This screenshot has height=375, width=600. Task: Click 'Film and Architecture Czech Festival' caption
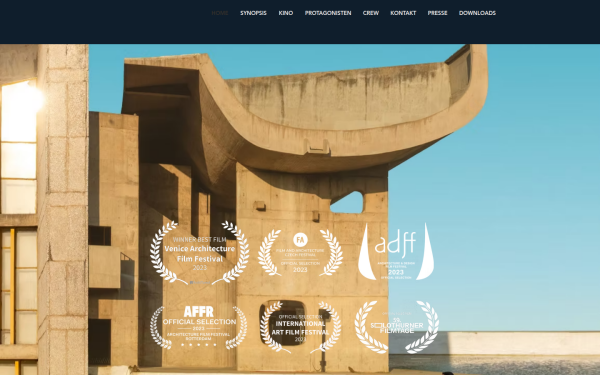tap(300, 253)
